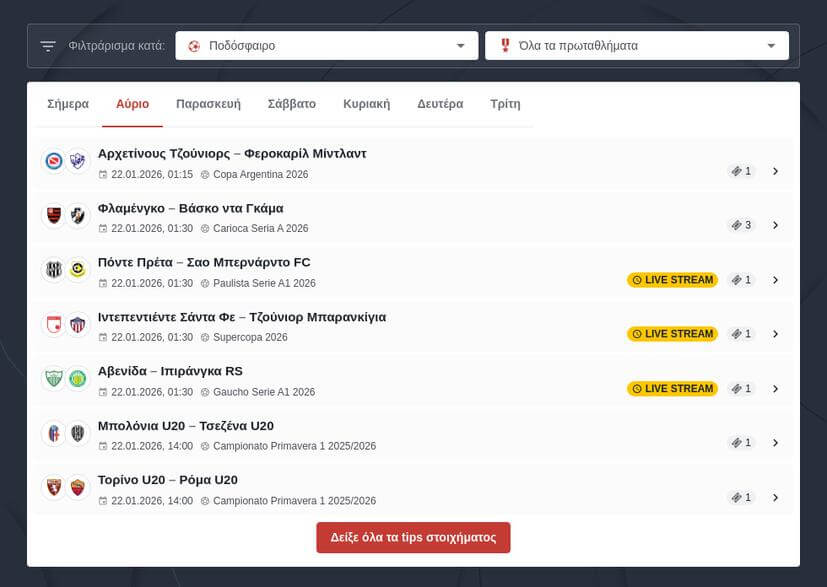The width and height of the screenshot is (827, 587).
Task: Click the Ρόμα U20 team crest
Action: coord(78,487)
